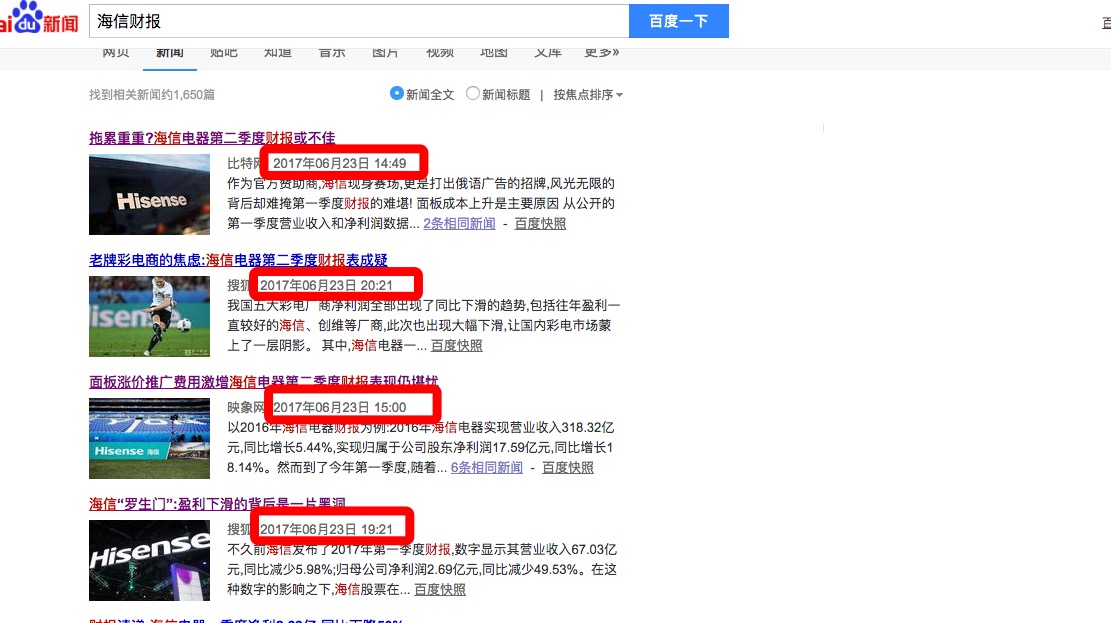Open headline 老牌彩电商的焦虑

(x=238, y=260)
